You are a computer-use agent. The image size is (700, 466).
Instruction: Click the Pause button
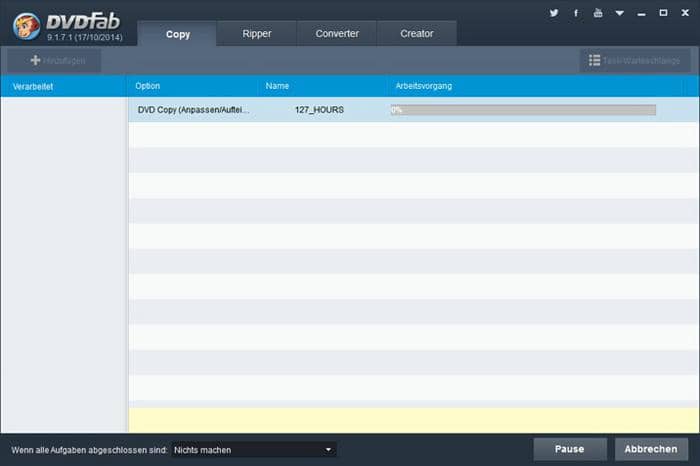[570, 449]
